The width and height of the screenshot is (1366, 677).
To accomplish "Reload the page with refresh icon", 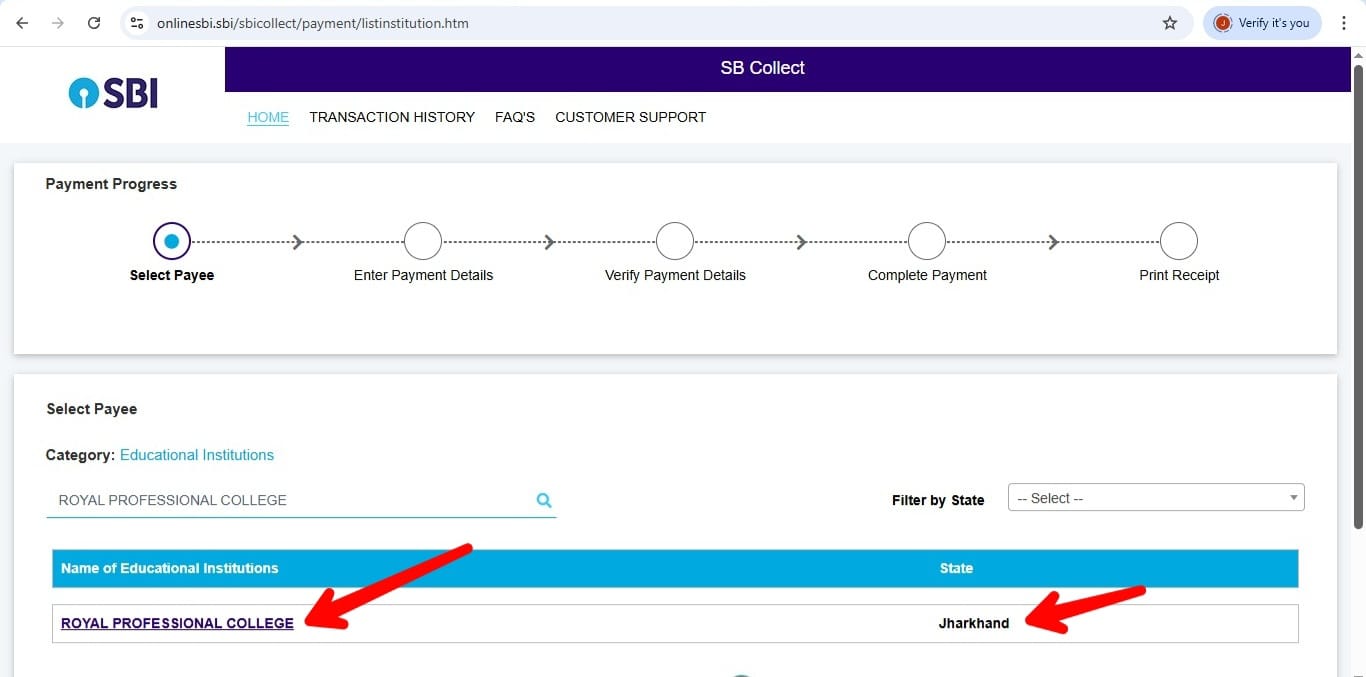I will (94, 23).
